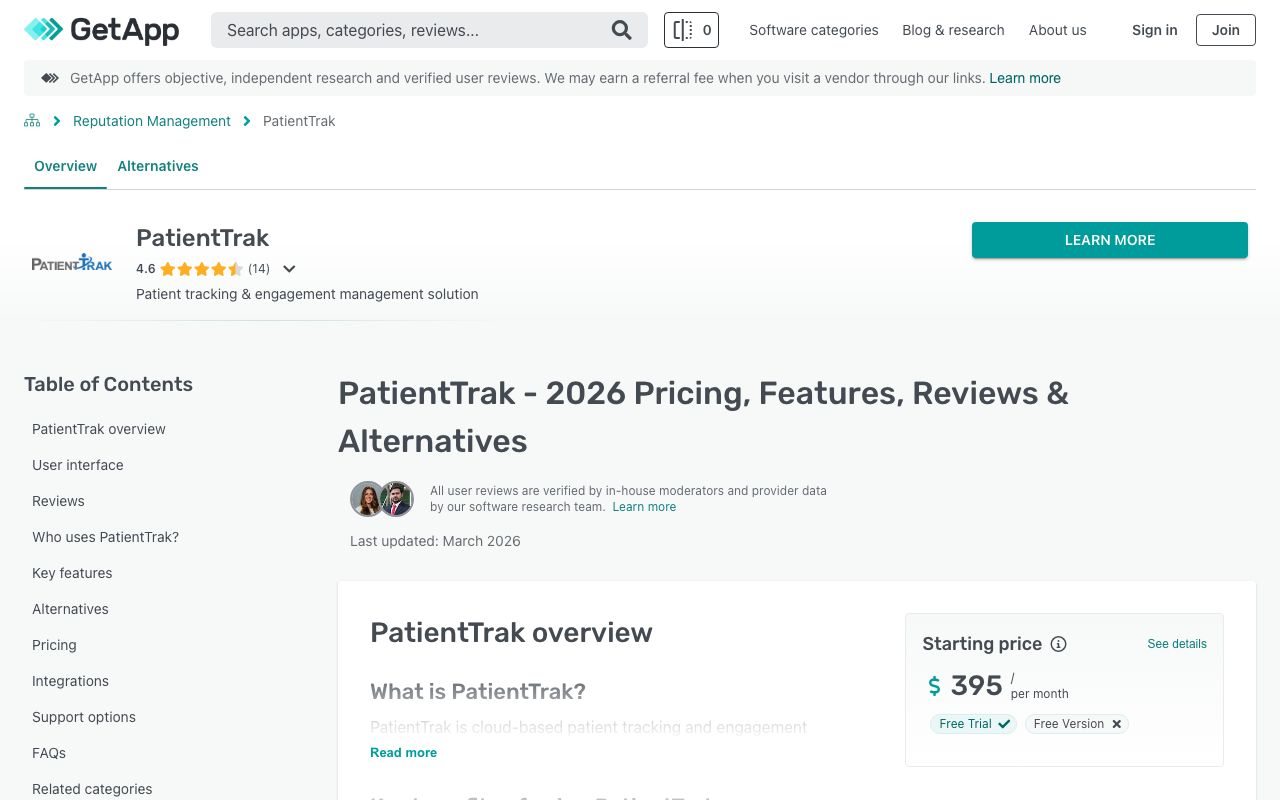The width and height of the screenshot is (1280, 800).
Task: Jump to PatientTrak overview in contents
Action: [99, 429]
